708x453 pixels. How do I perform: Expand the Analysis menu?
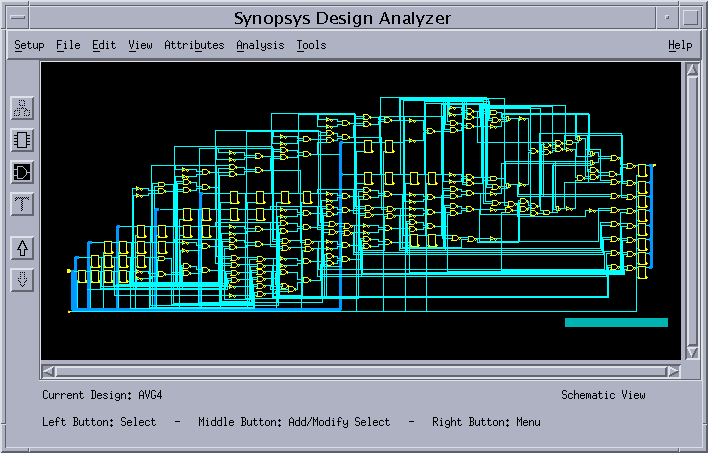pos(260,45)
